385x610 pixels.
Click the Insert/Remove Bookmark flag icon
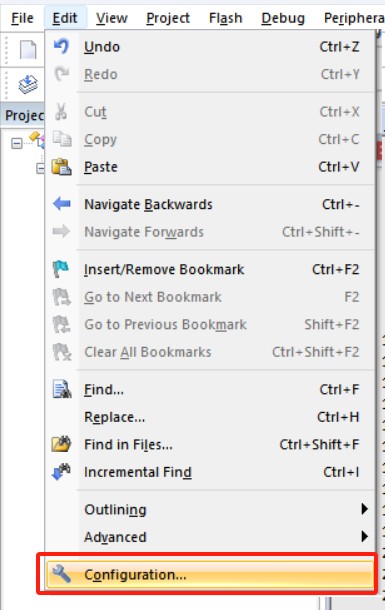tap(61, 269)
